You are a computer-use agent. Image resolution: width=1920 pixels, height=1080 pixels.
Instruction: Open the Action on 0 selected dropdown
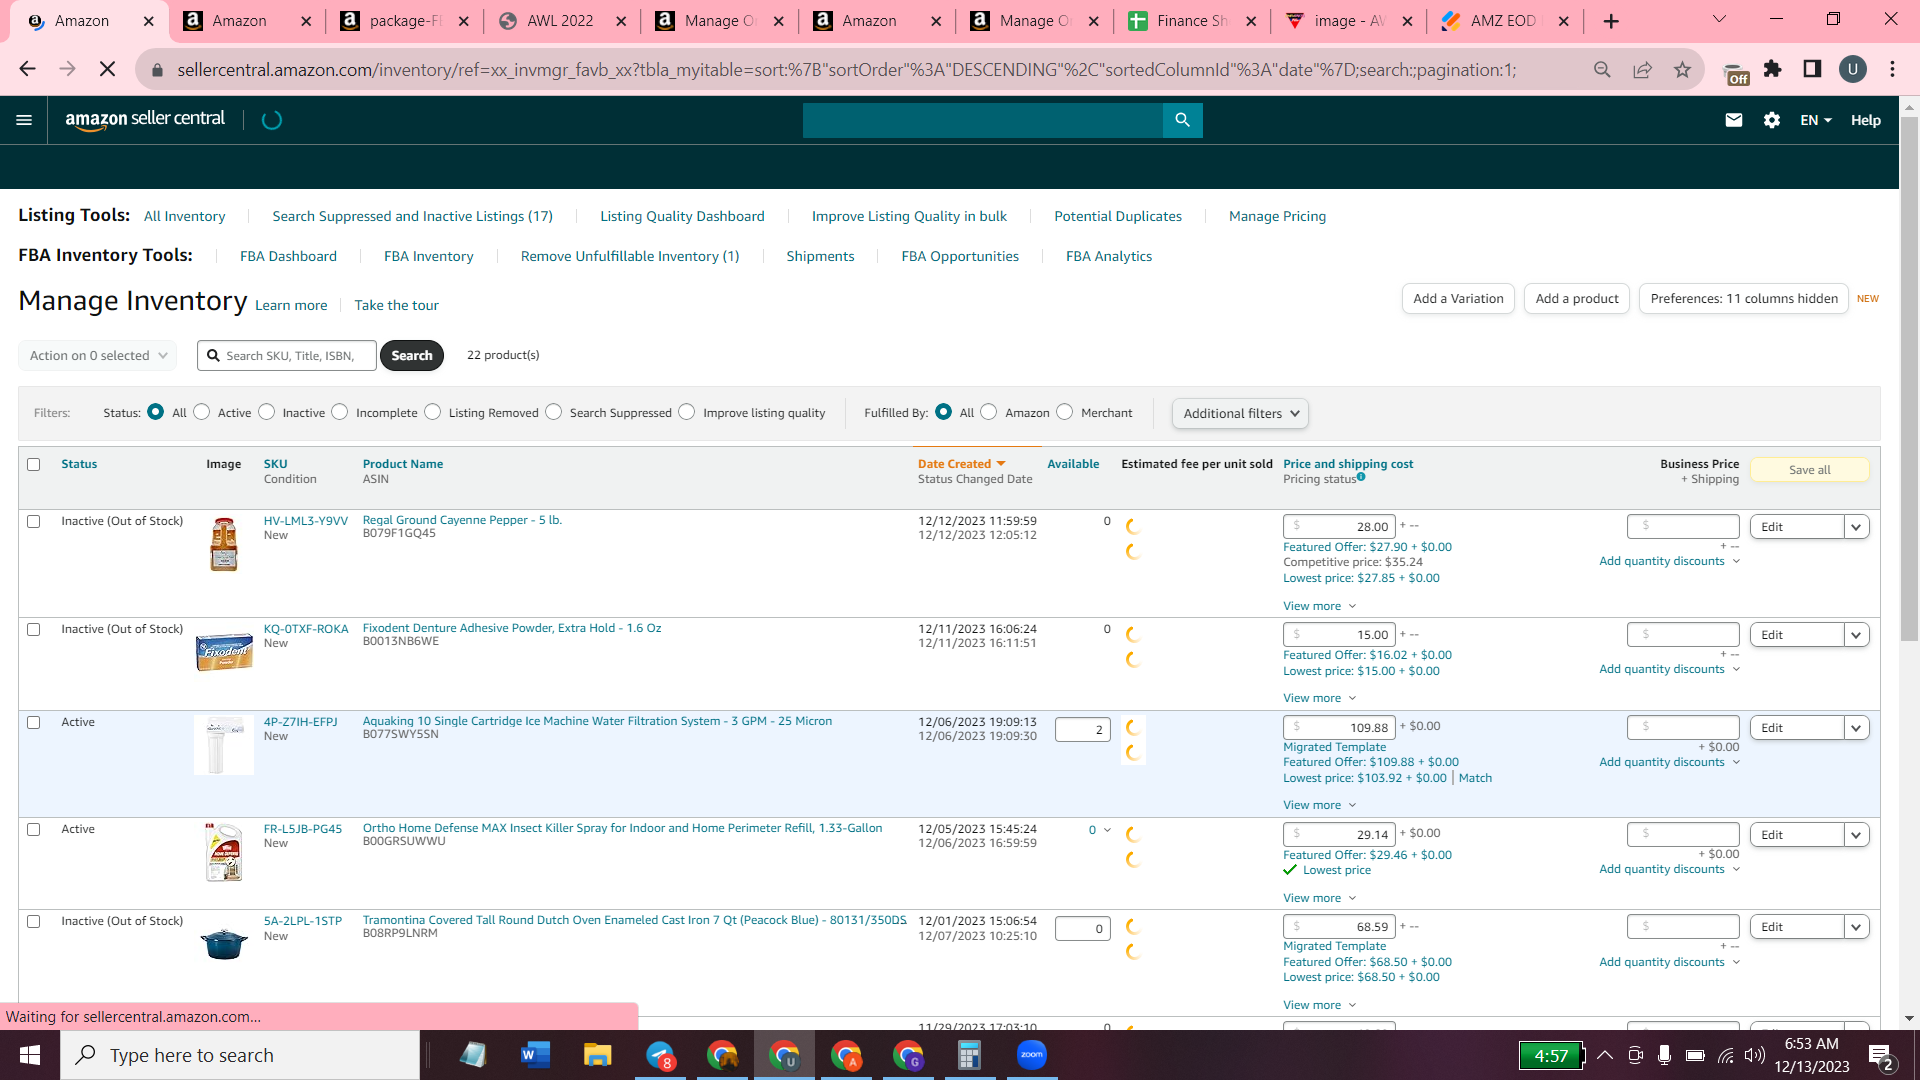click(x=98, y=355)
